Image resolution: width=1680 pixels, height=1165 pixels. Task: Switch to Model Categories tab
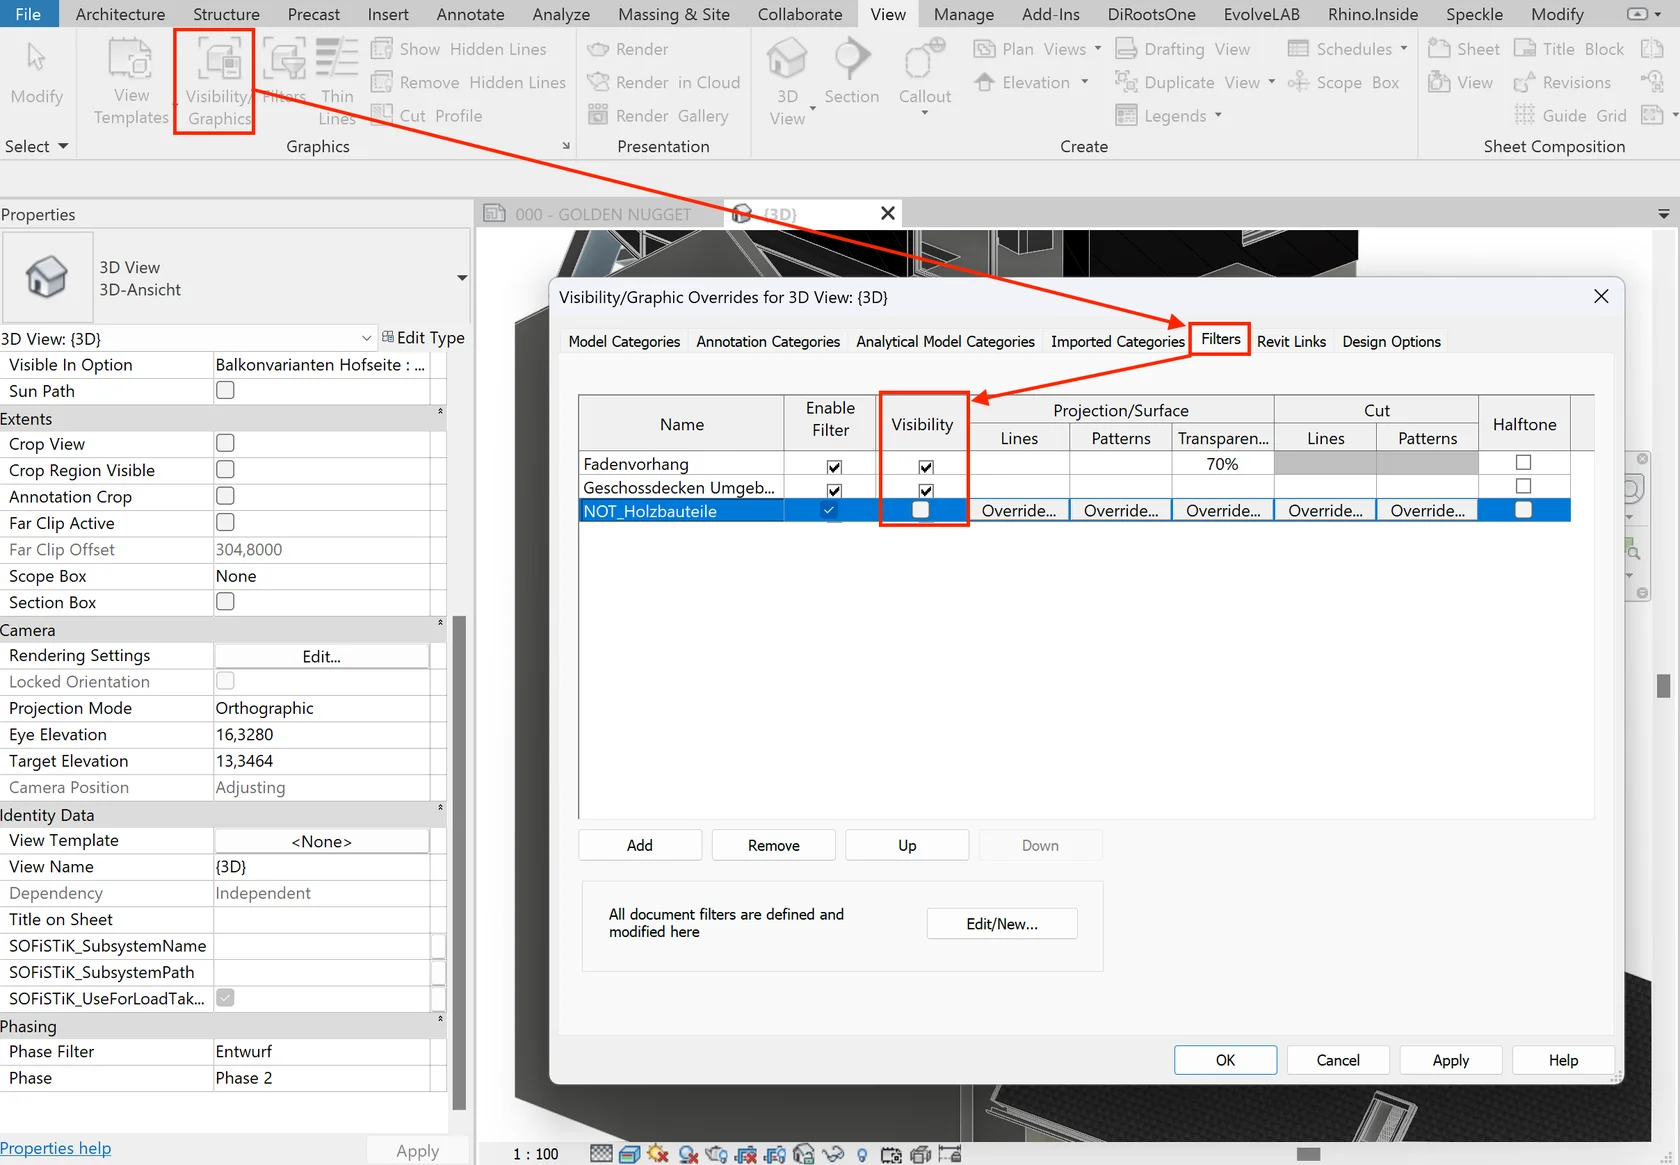coord(624,341)
